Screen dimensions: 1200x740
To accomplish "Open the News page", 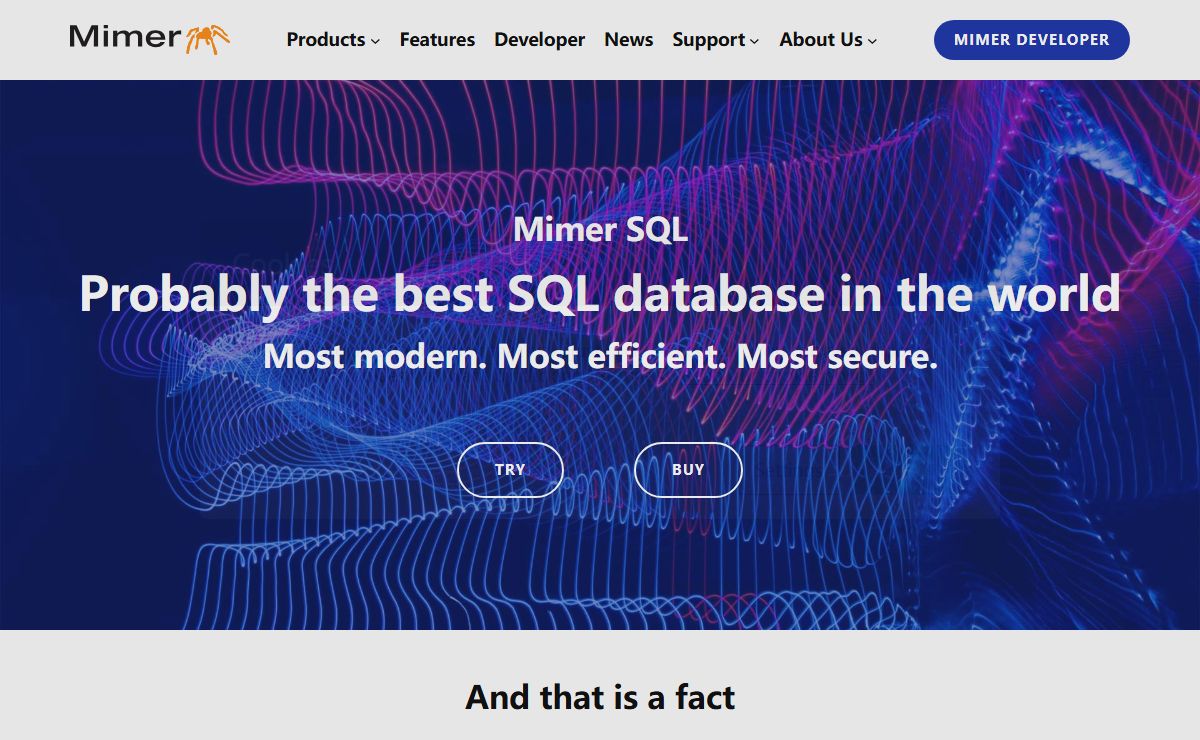I will coord(628,40).
